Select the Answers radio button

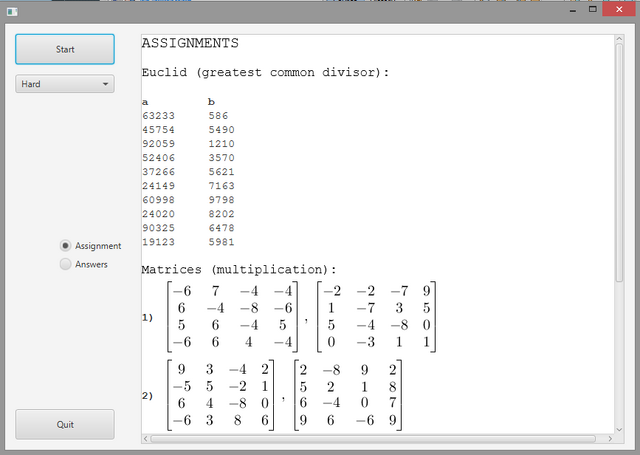pos(65,264)
